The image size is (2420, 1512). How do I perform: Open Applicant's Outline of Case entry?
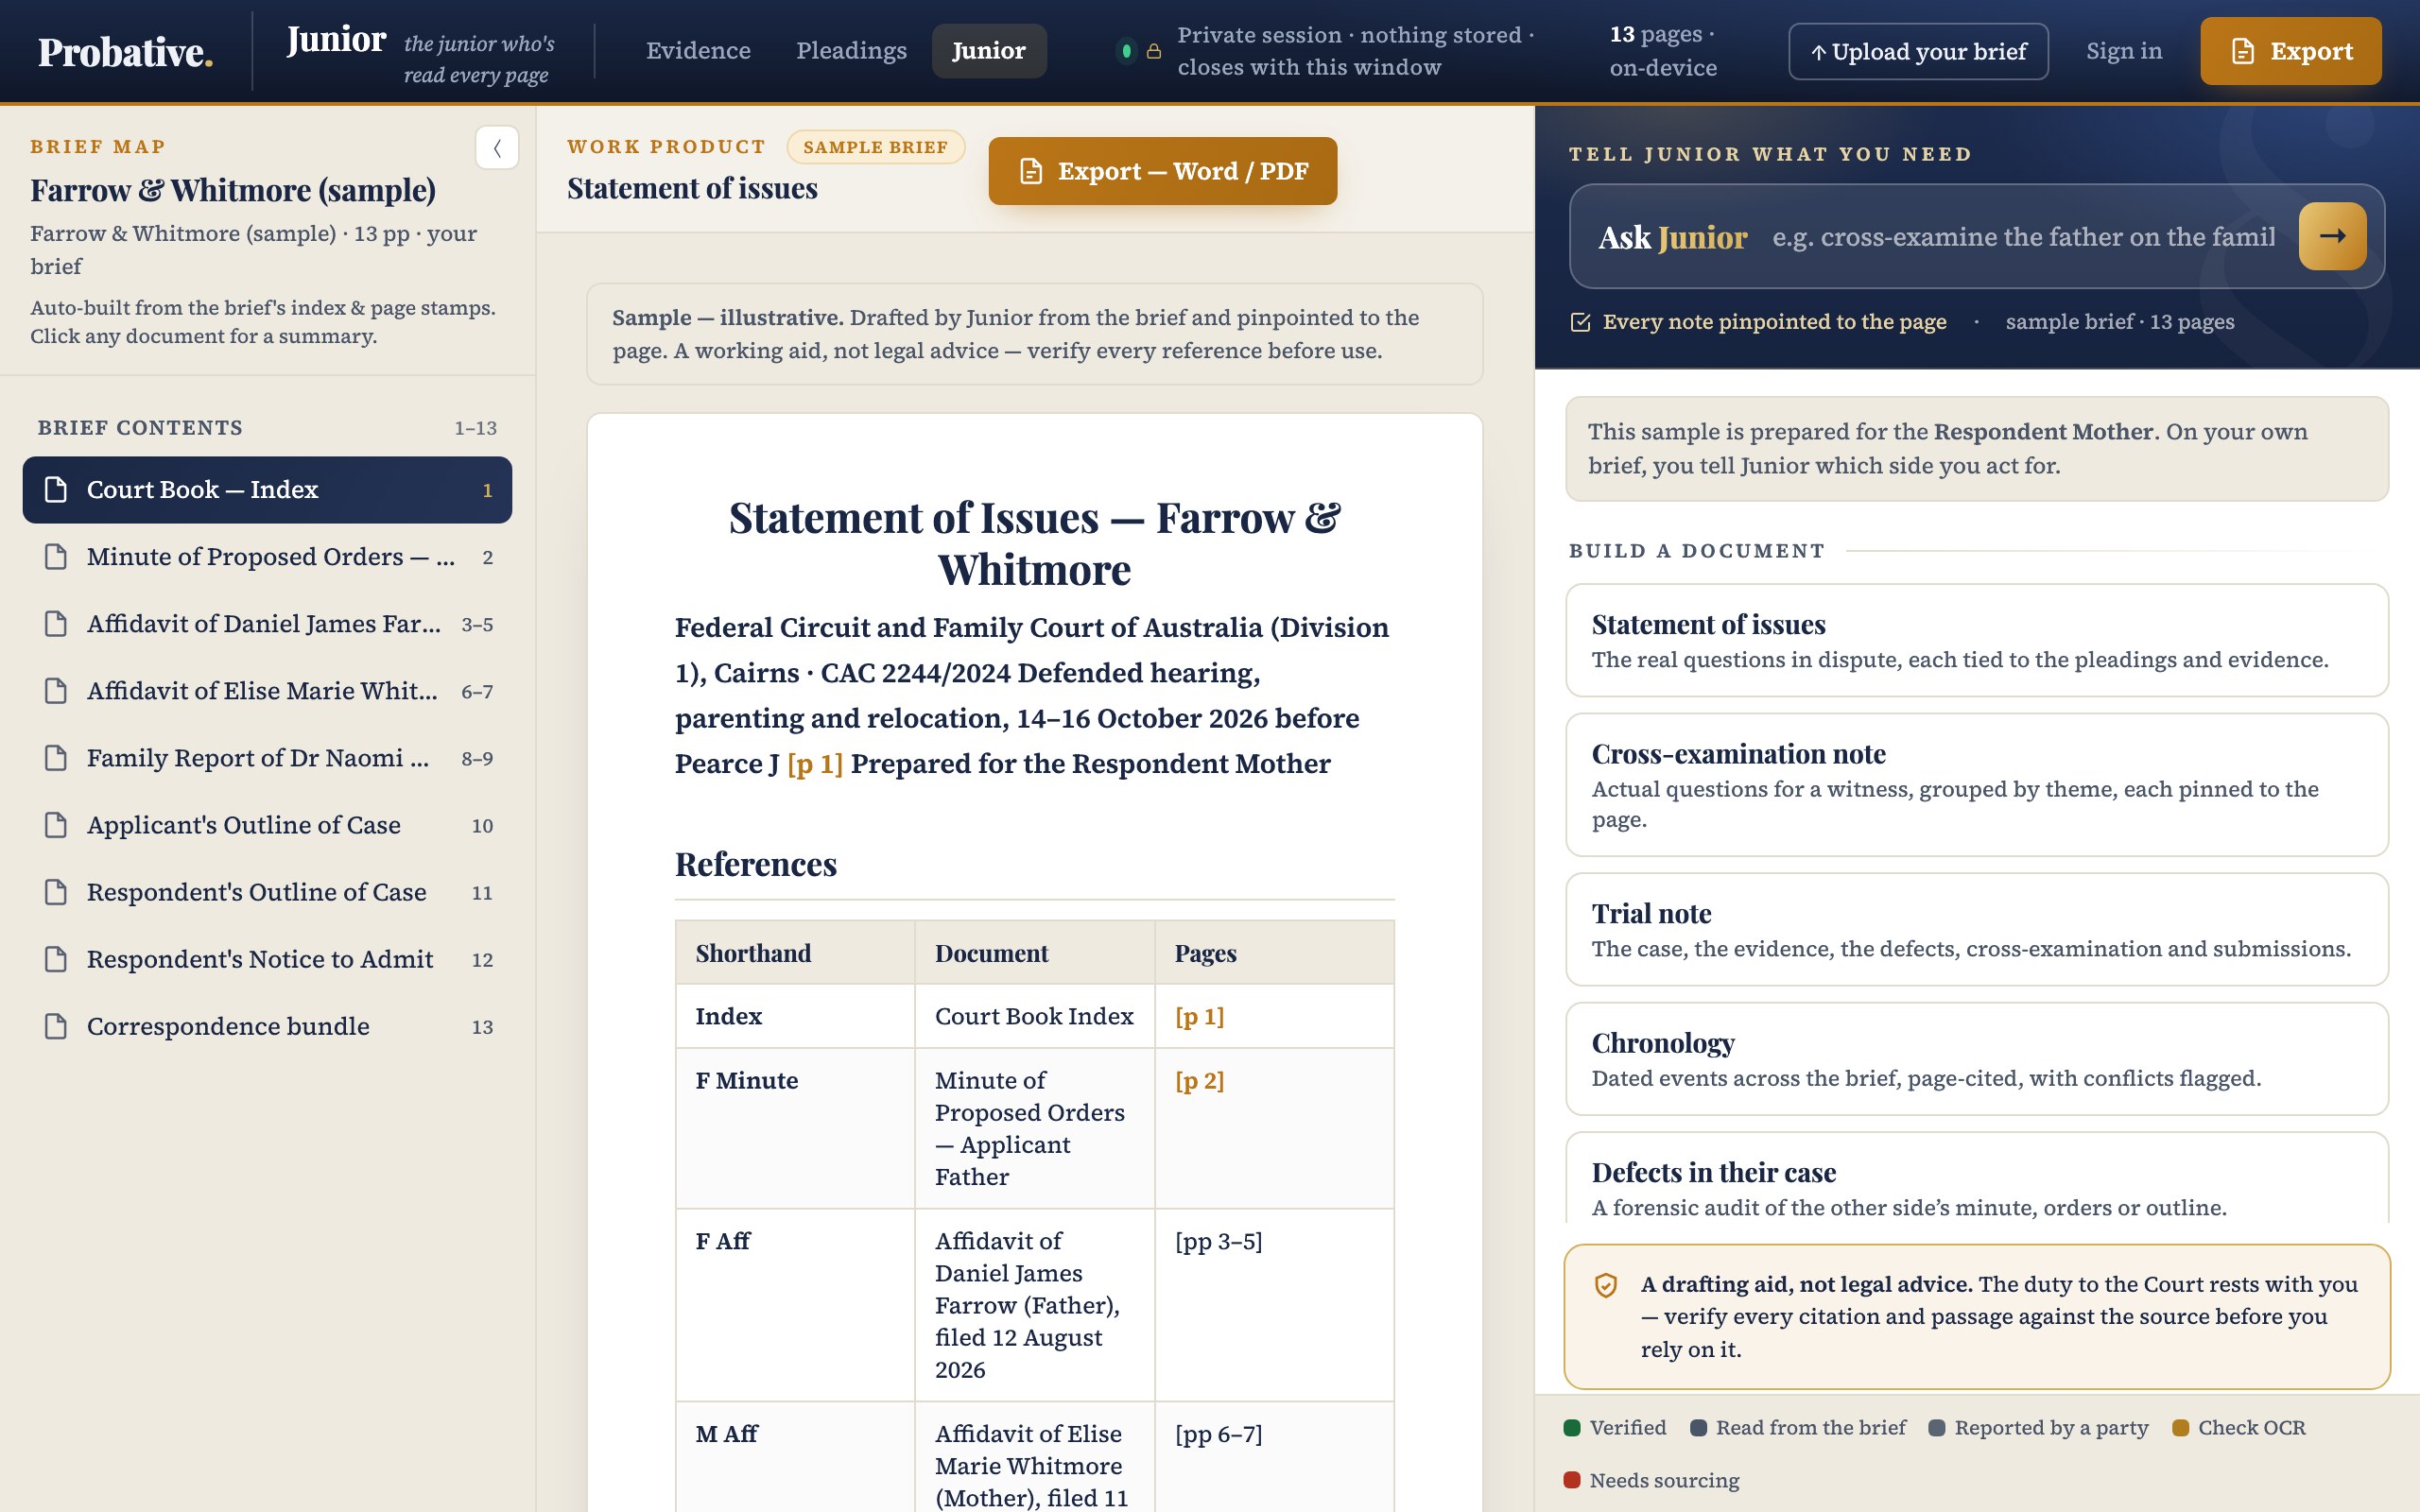click(x=267, y=825)
